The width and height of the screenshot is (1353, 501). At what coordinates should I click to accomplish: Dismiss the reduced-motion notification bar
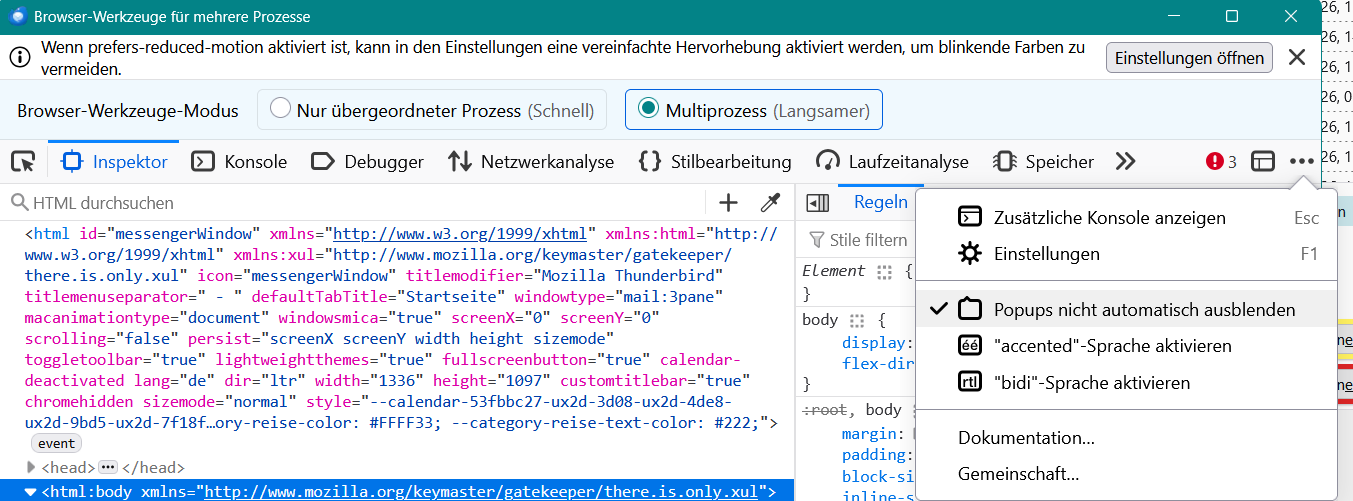point(1297,57)
